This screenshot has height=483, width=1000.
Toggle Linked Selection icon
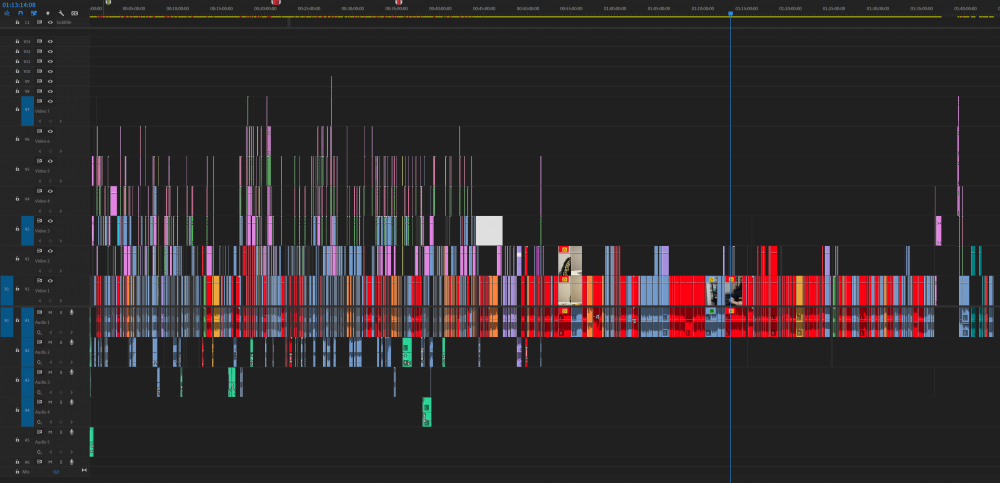33,13
